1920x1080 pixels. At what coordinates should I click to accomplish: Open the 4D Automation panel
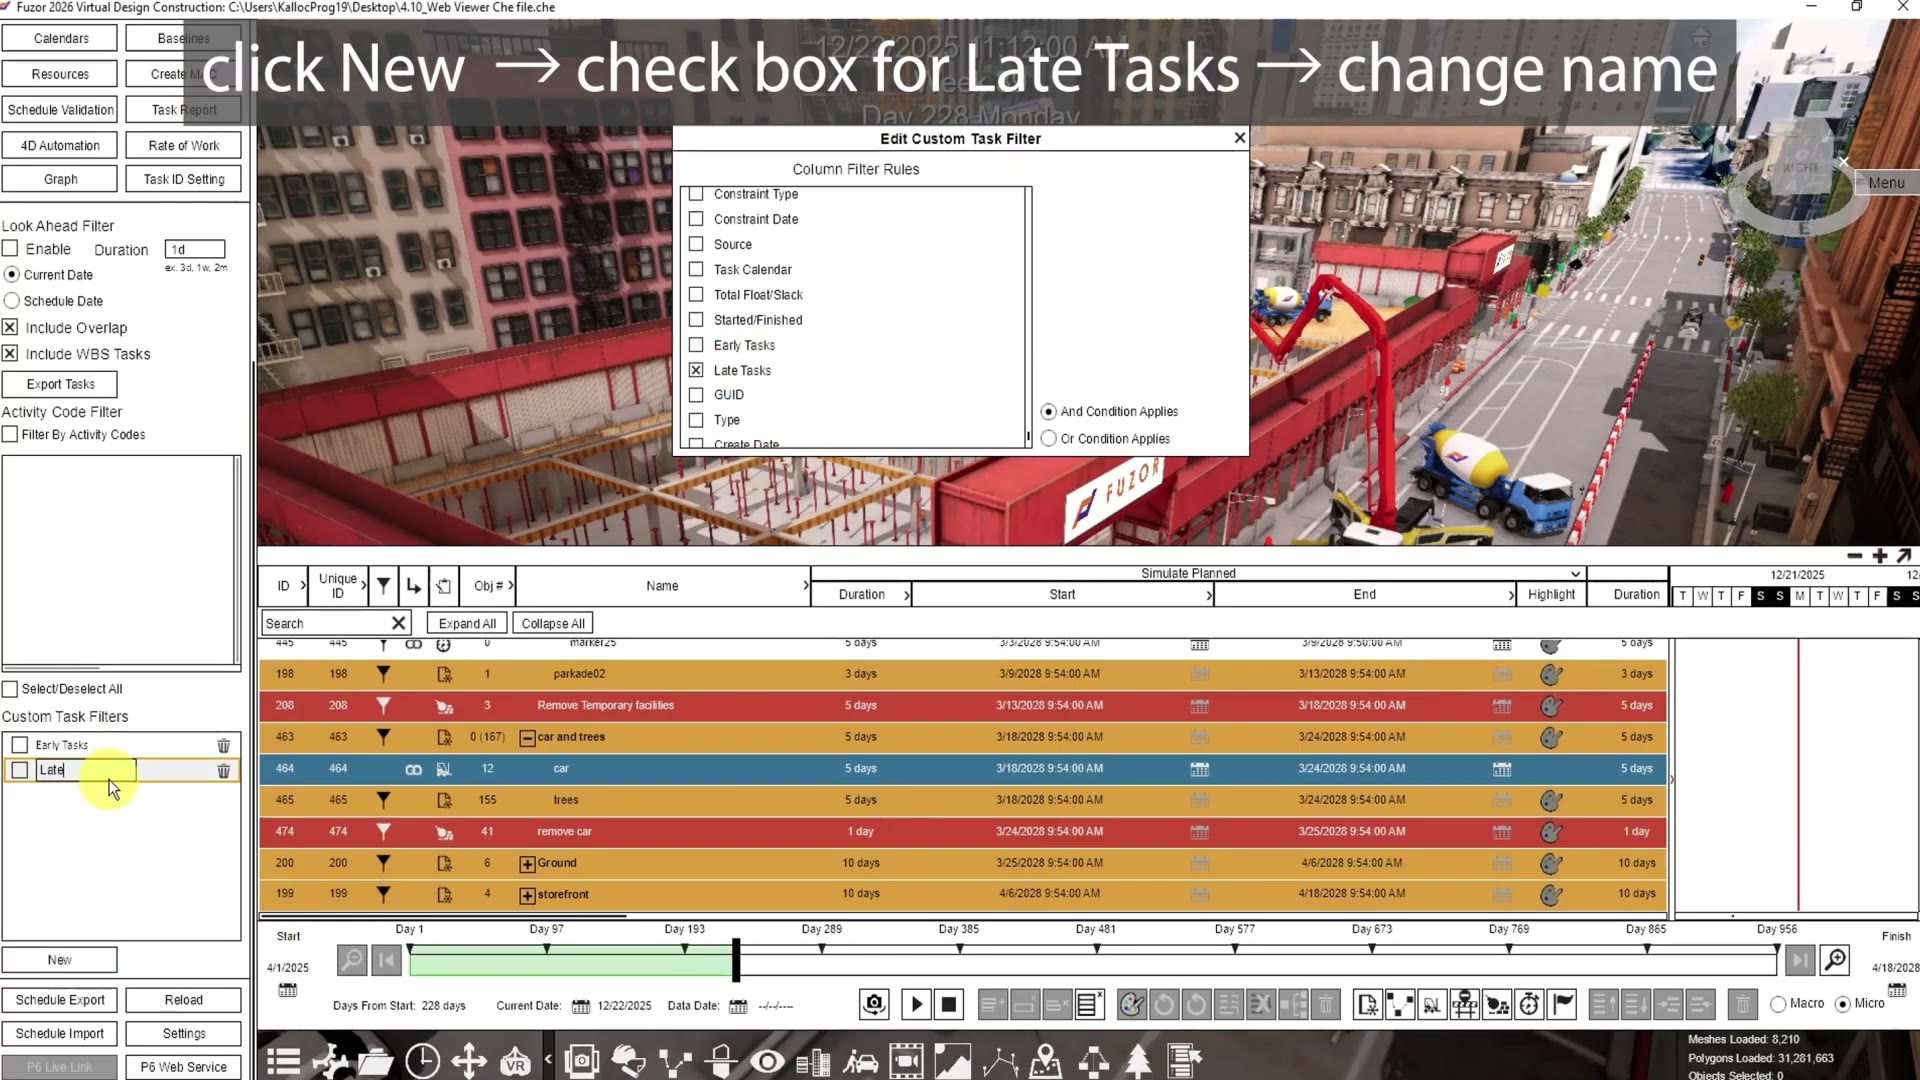pyautogui.click(x=60, y=145)
